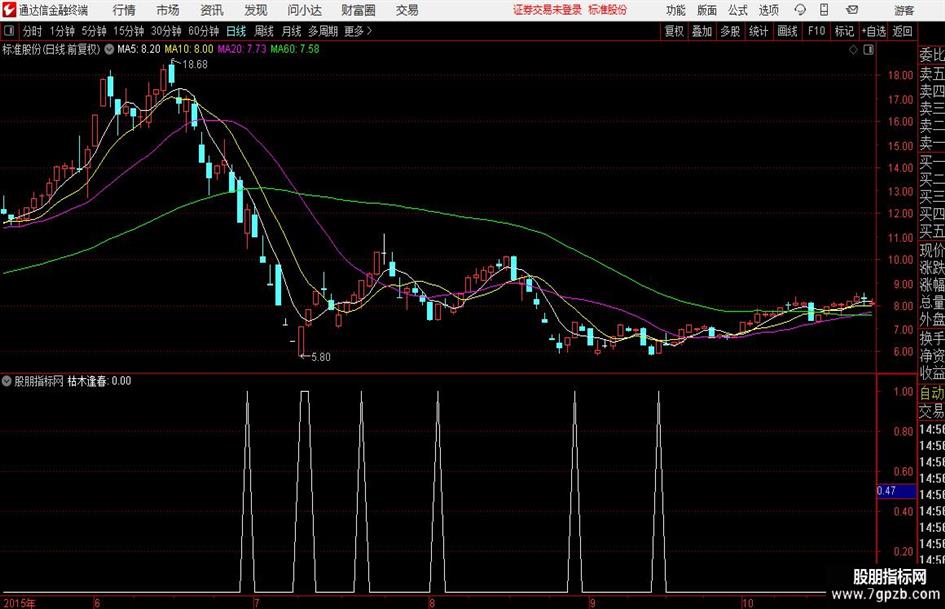Image resolution: width=945 pixels, height=609 pixels.
Task: Click the MA10: 8.00 indicator label
Action: [189, 49]
